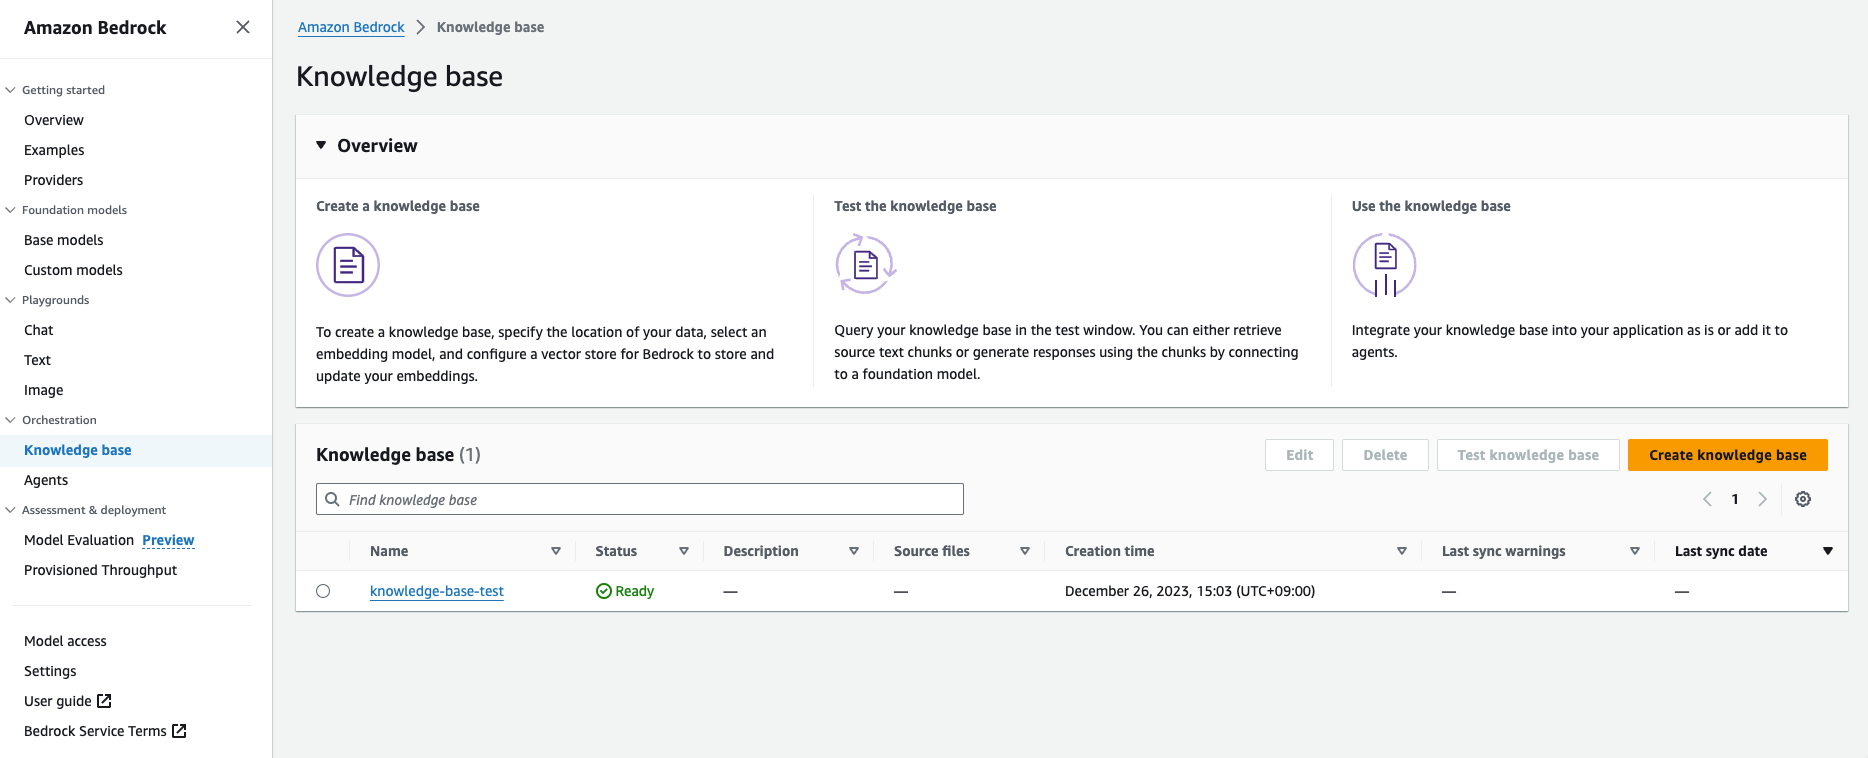Open table preferences gear icon

1803,499
